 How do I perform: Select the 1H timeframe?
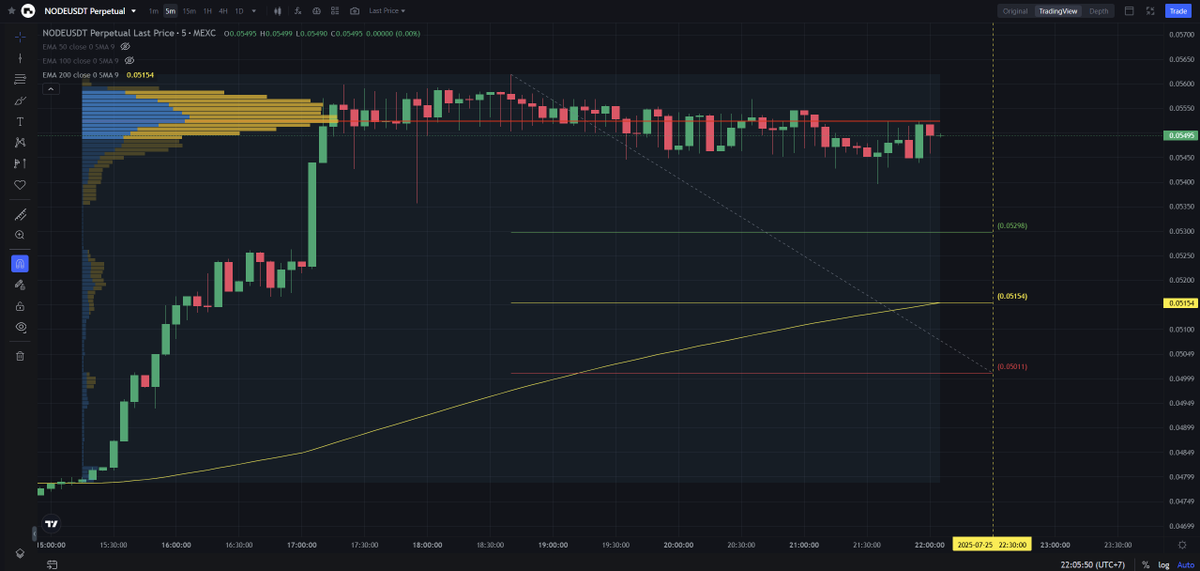click(207, 11)
